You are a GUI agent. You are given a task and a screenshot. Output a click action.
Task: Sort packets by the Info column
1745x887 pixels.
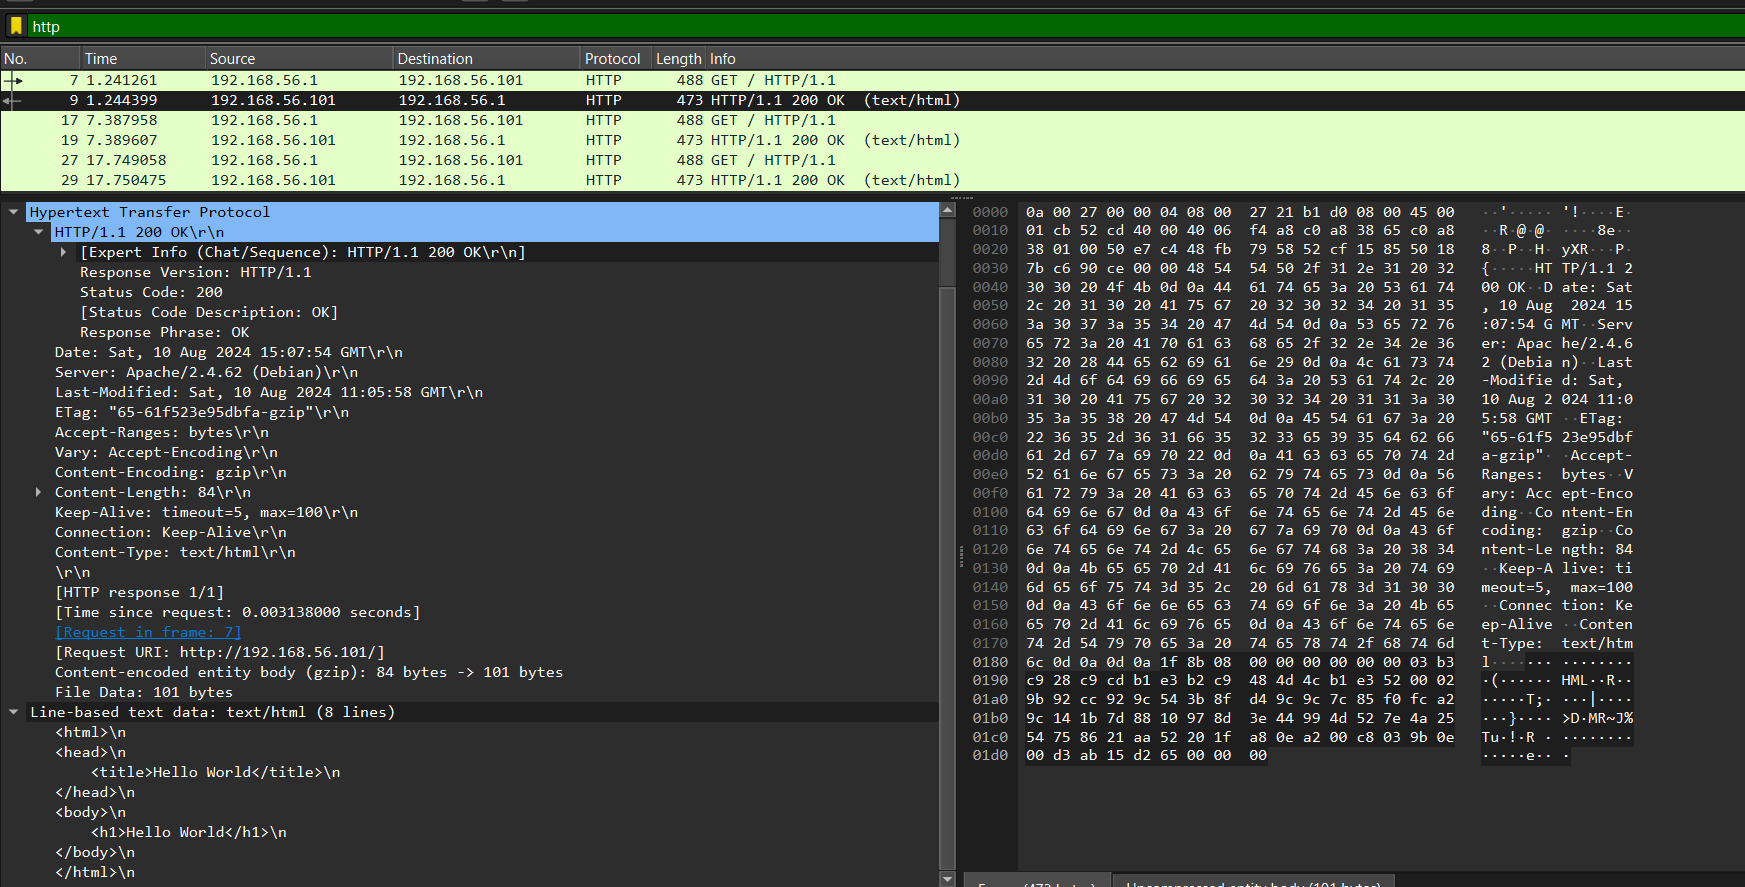point(1225,59)
